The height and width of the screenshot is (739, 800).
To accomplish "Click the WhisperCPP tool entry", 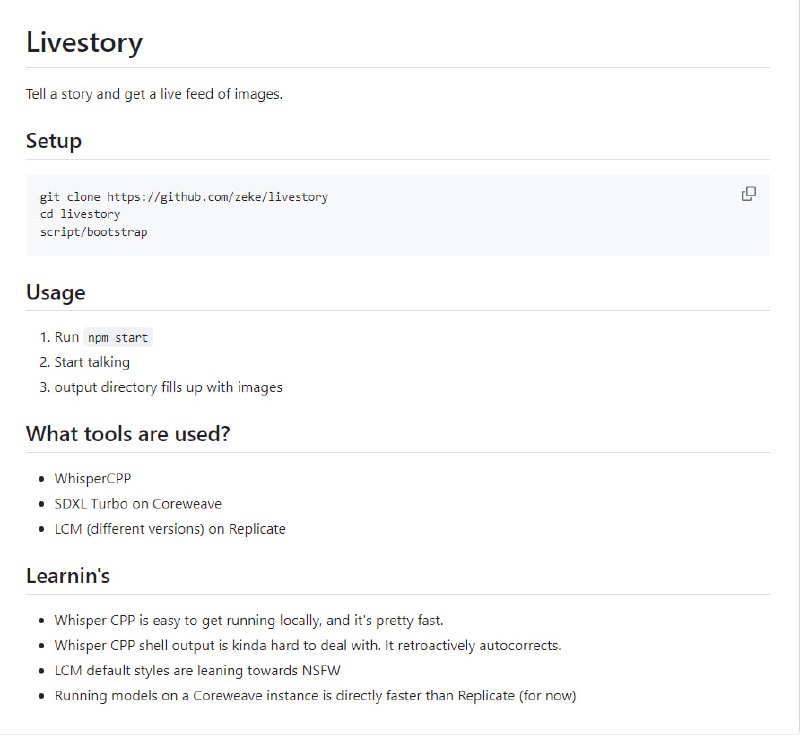I will [93, 479].
